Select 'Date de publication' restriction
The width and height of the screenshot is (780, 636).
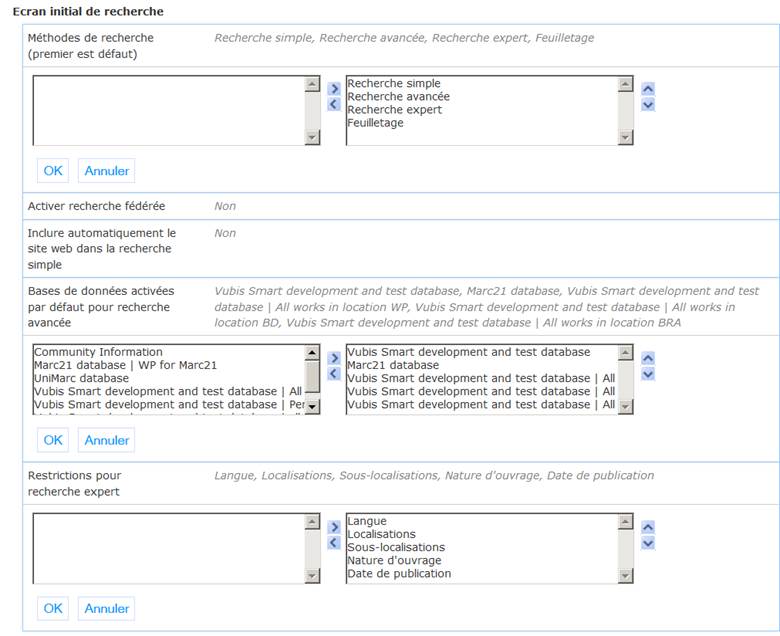(x=399, y=573)
